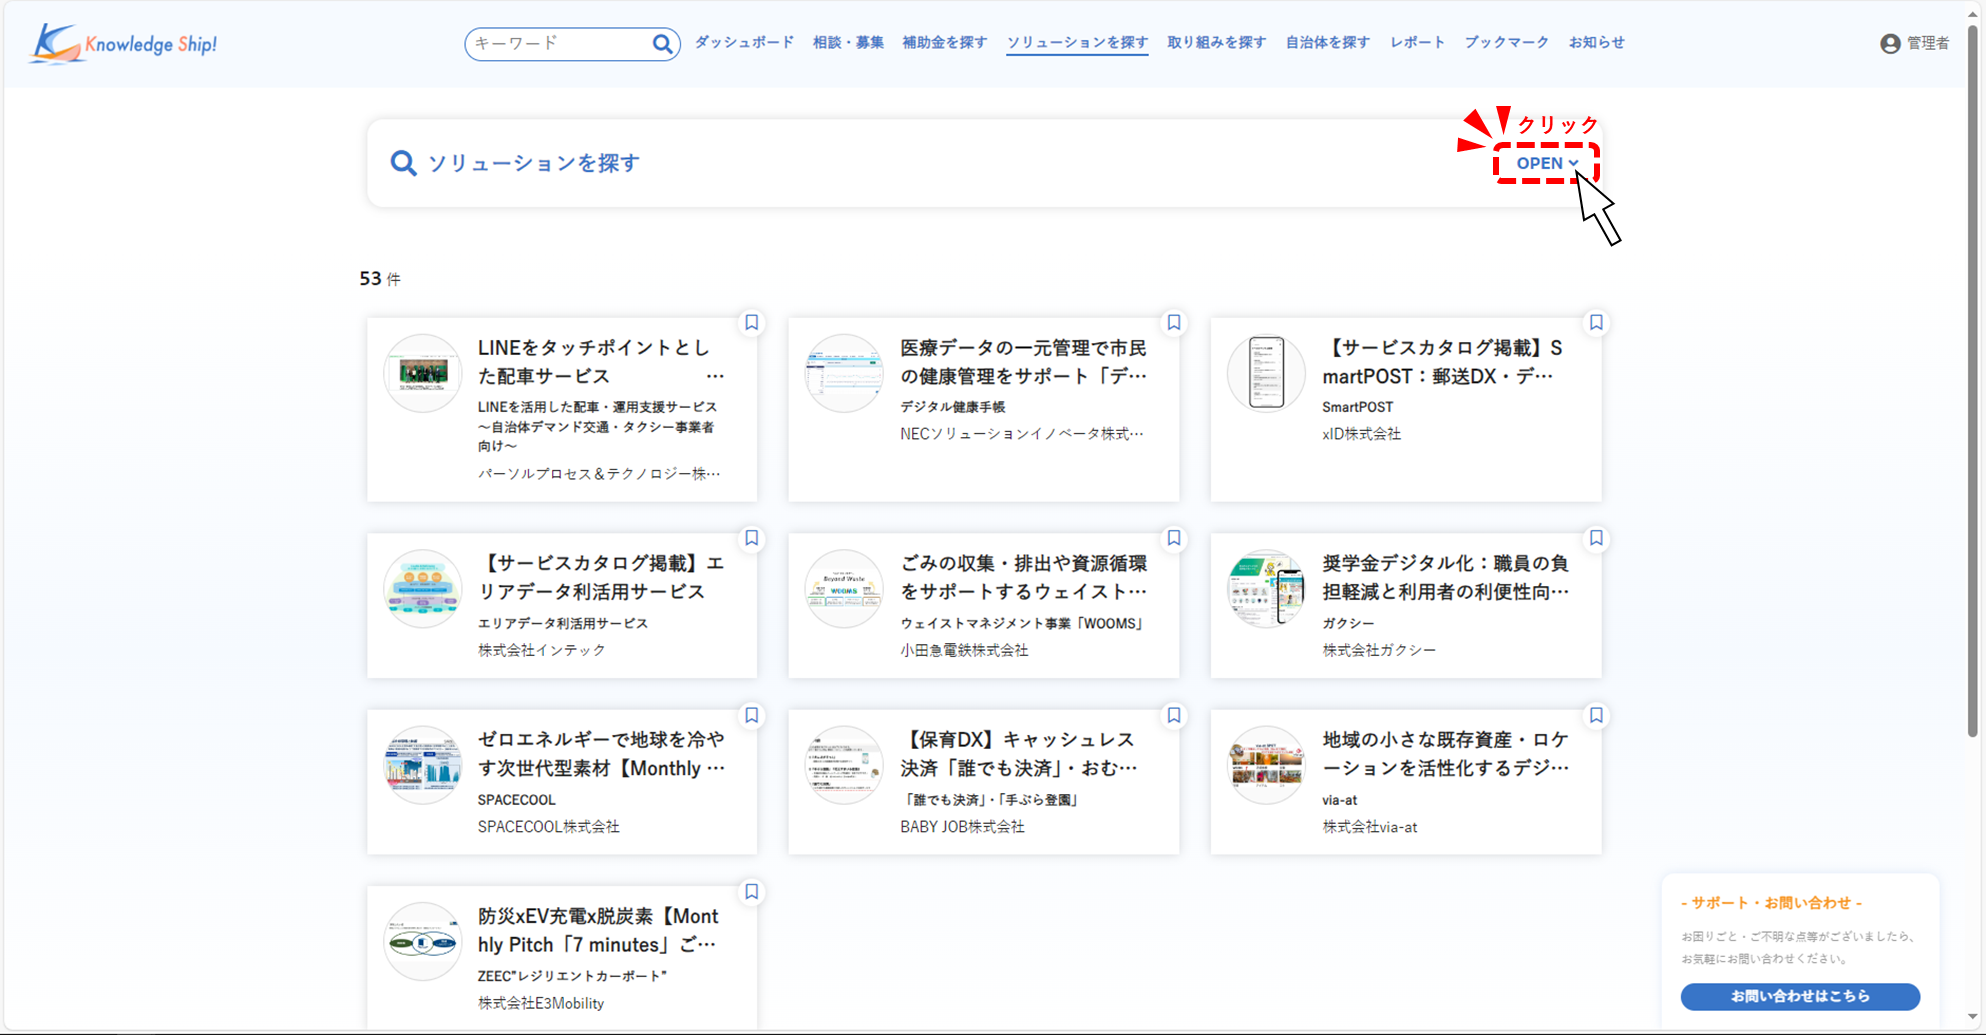This screenshot has height=1035, width=1986.
Task: Open 自治体を探す menu item
Action: [x=1327, y=43]
